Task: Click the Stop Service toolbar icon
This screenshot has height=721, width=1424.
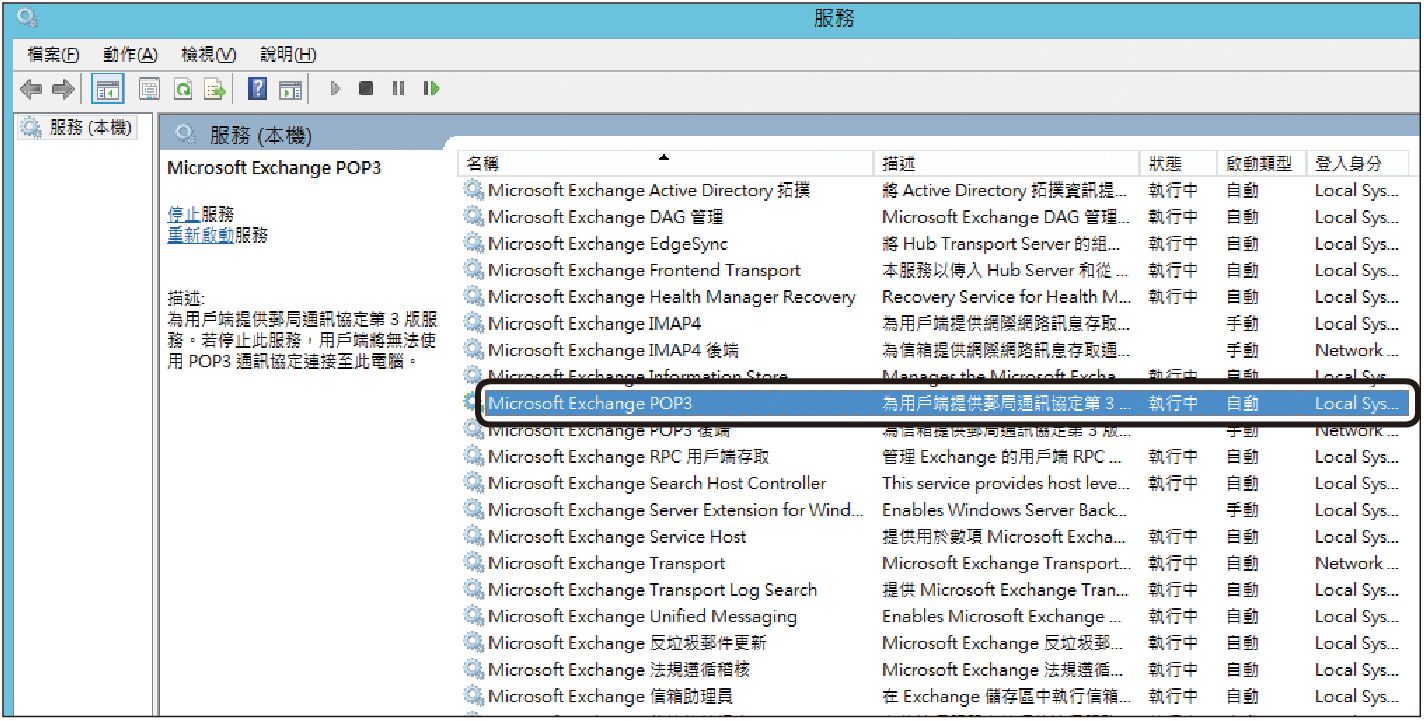Action: (366, 89)
